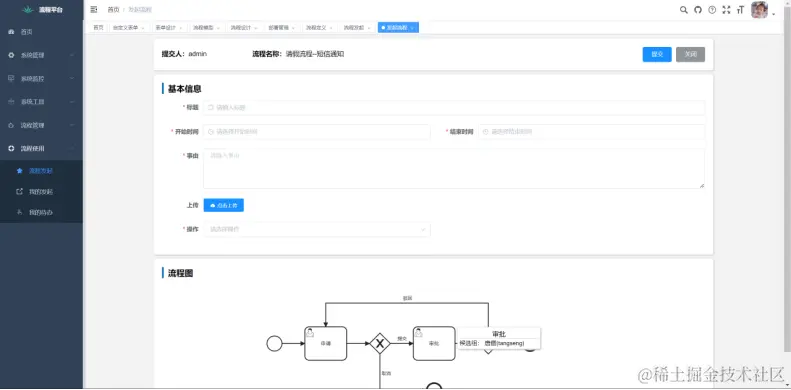Select 流程发起 in the sidebar
This screenshot has width=791, height=390.
[x=41, y=171]
